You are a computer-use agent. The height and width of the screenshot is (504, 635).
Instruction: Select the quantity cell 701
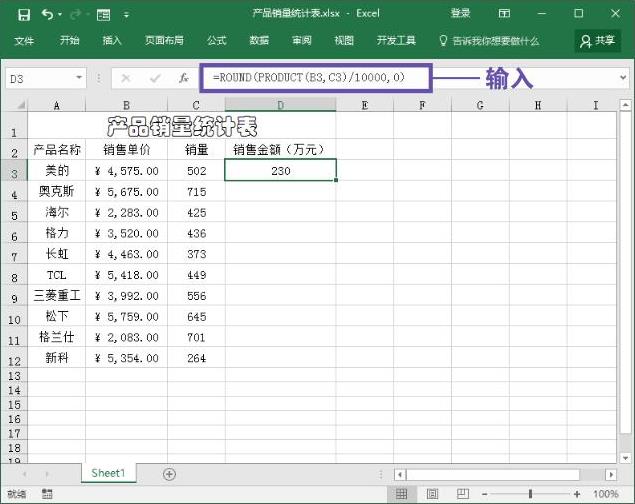point(196,337)
